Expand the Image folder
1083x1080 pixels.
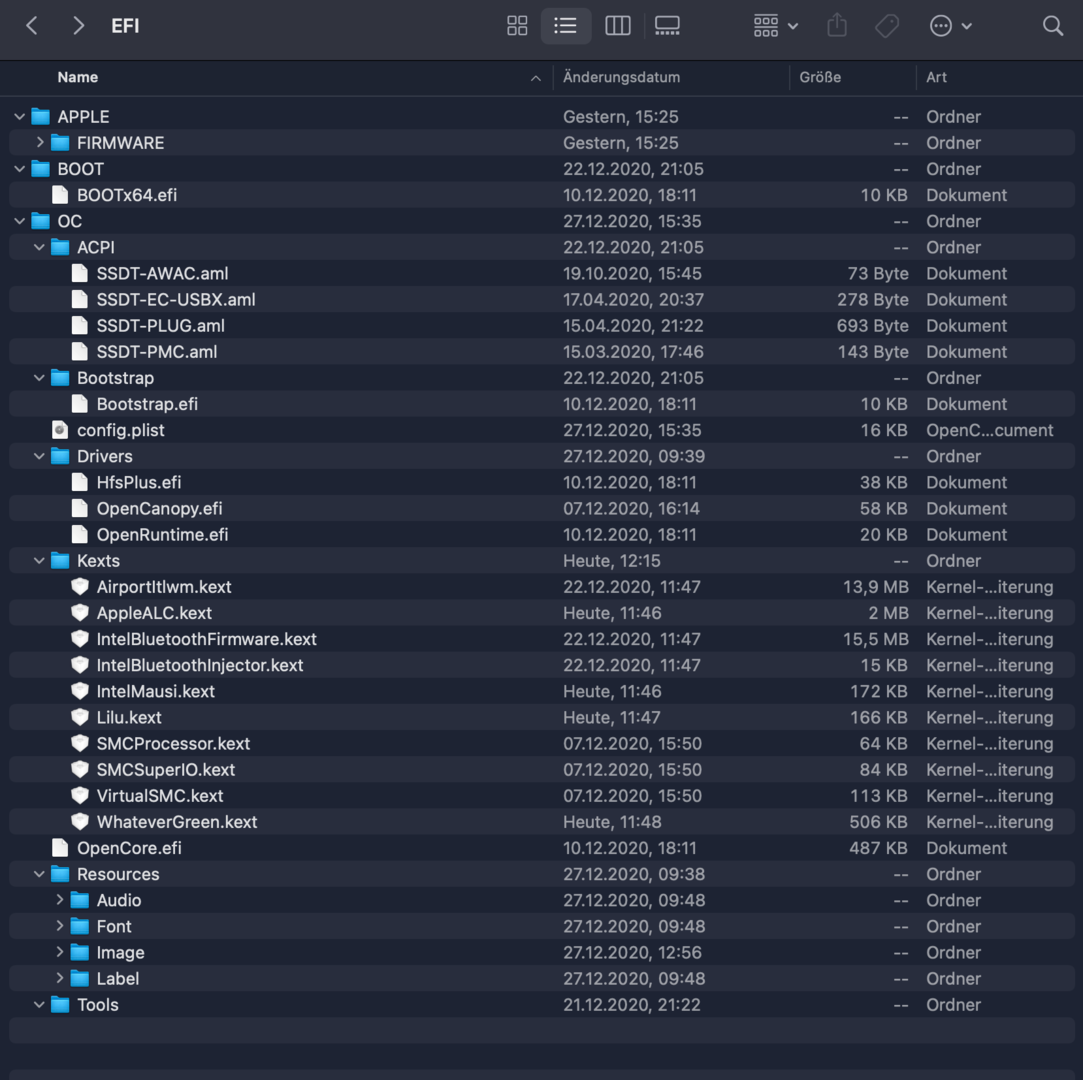(x=59, y=952)
